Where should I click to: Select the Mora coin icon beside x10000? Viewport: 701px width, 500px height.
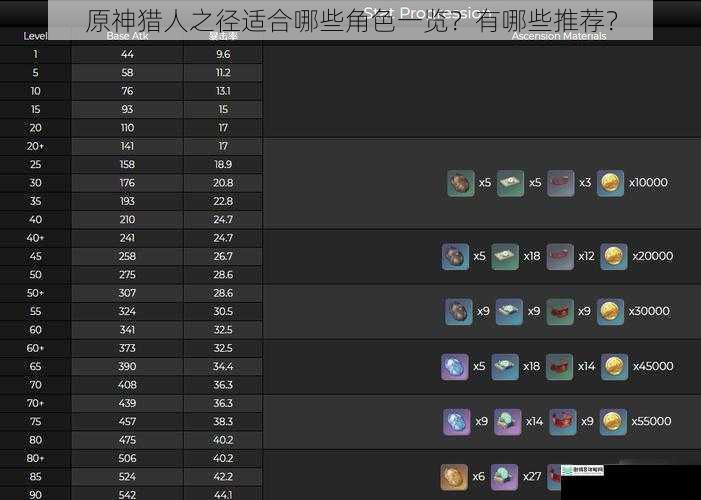(x=610, y=183)
